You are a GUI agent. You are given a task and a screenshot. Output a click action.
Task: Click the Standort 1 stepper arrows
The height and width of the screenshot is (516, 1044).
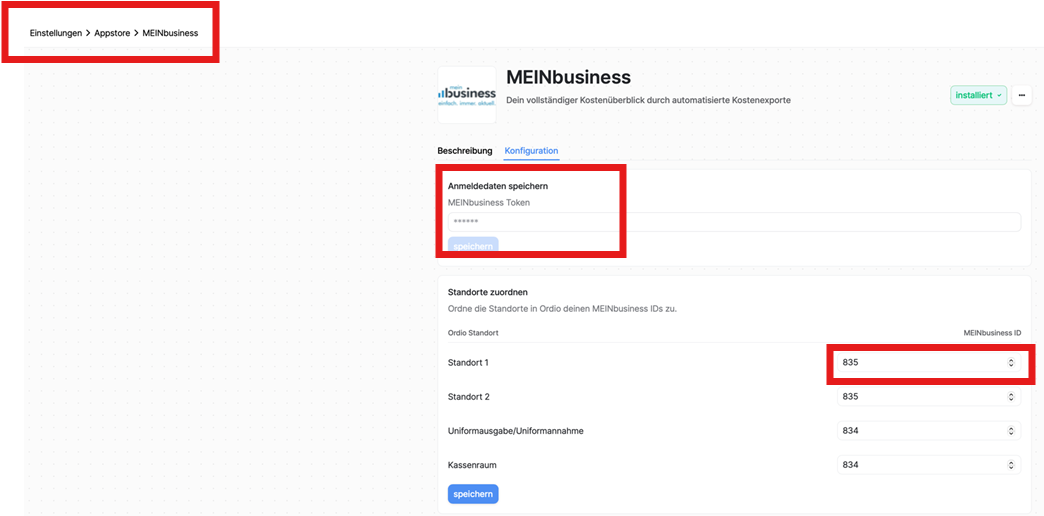point(1010,362)
